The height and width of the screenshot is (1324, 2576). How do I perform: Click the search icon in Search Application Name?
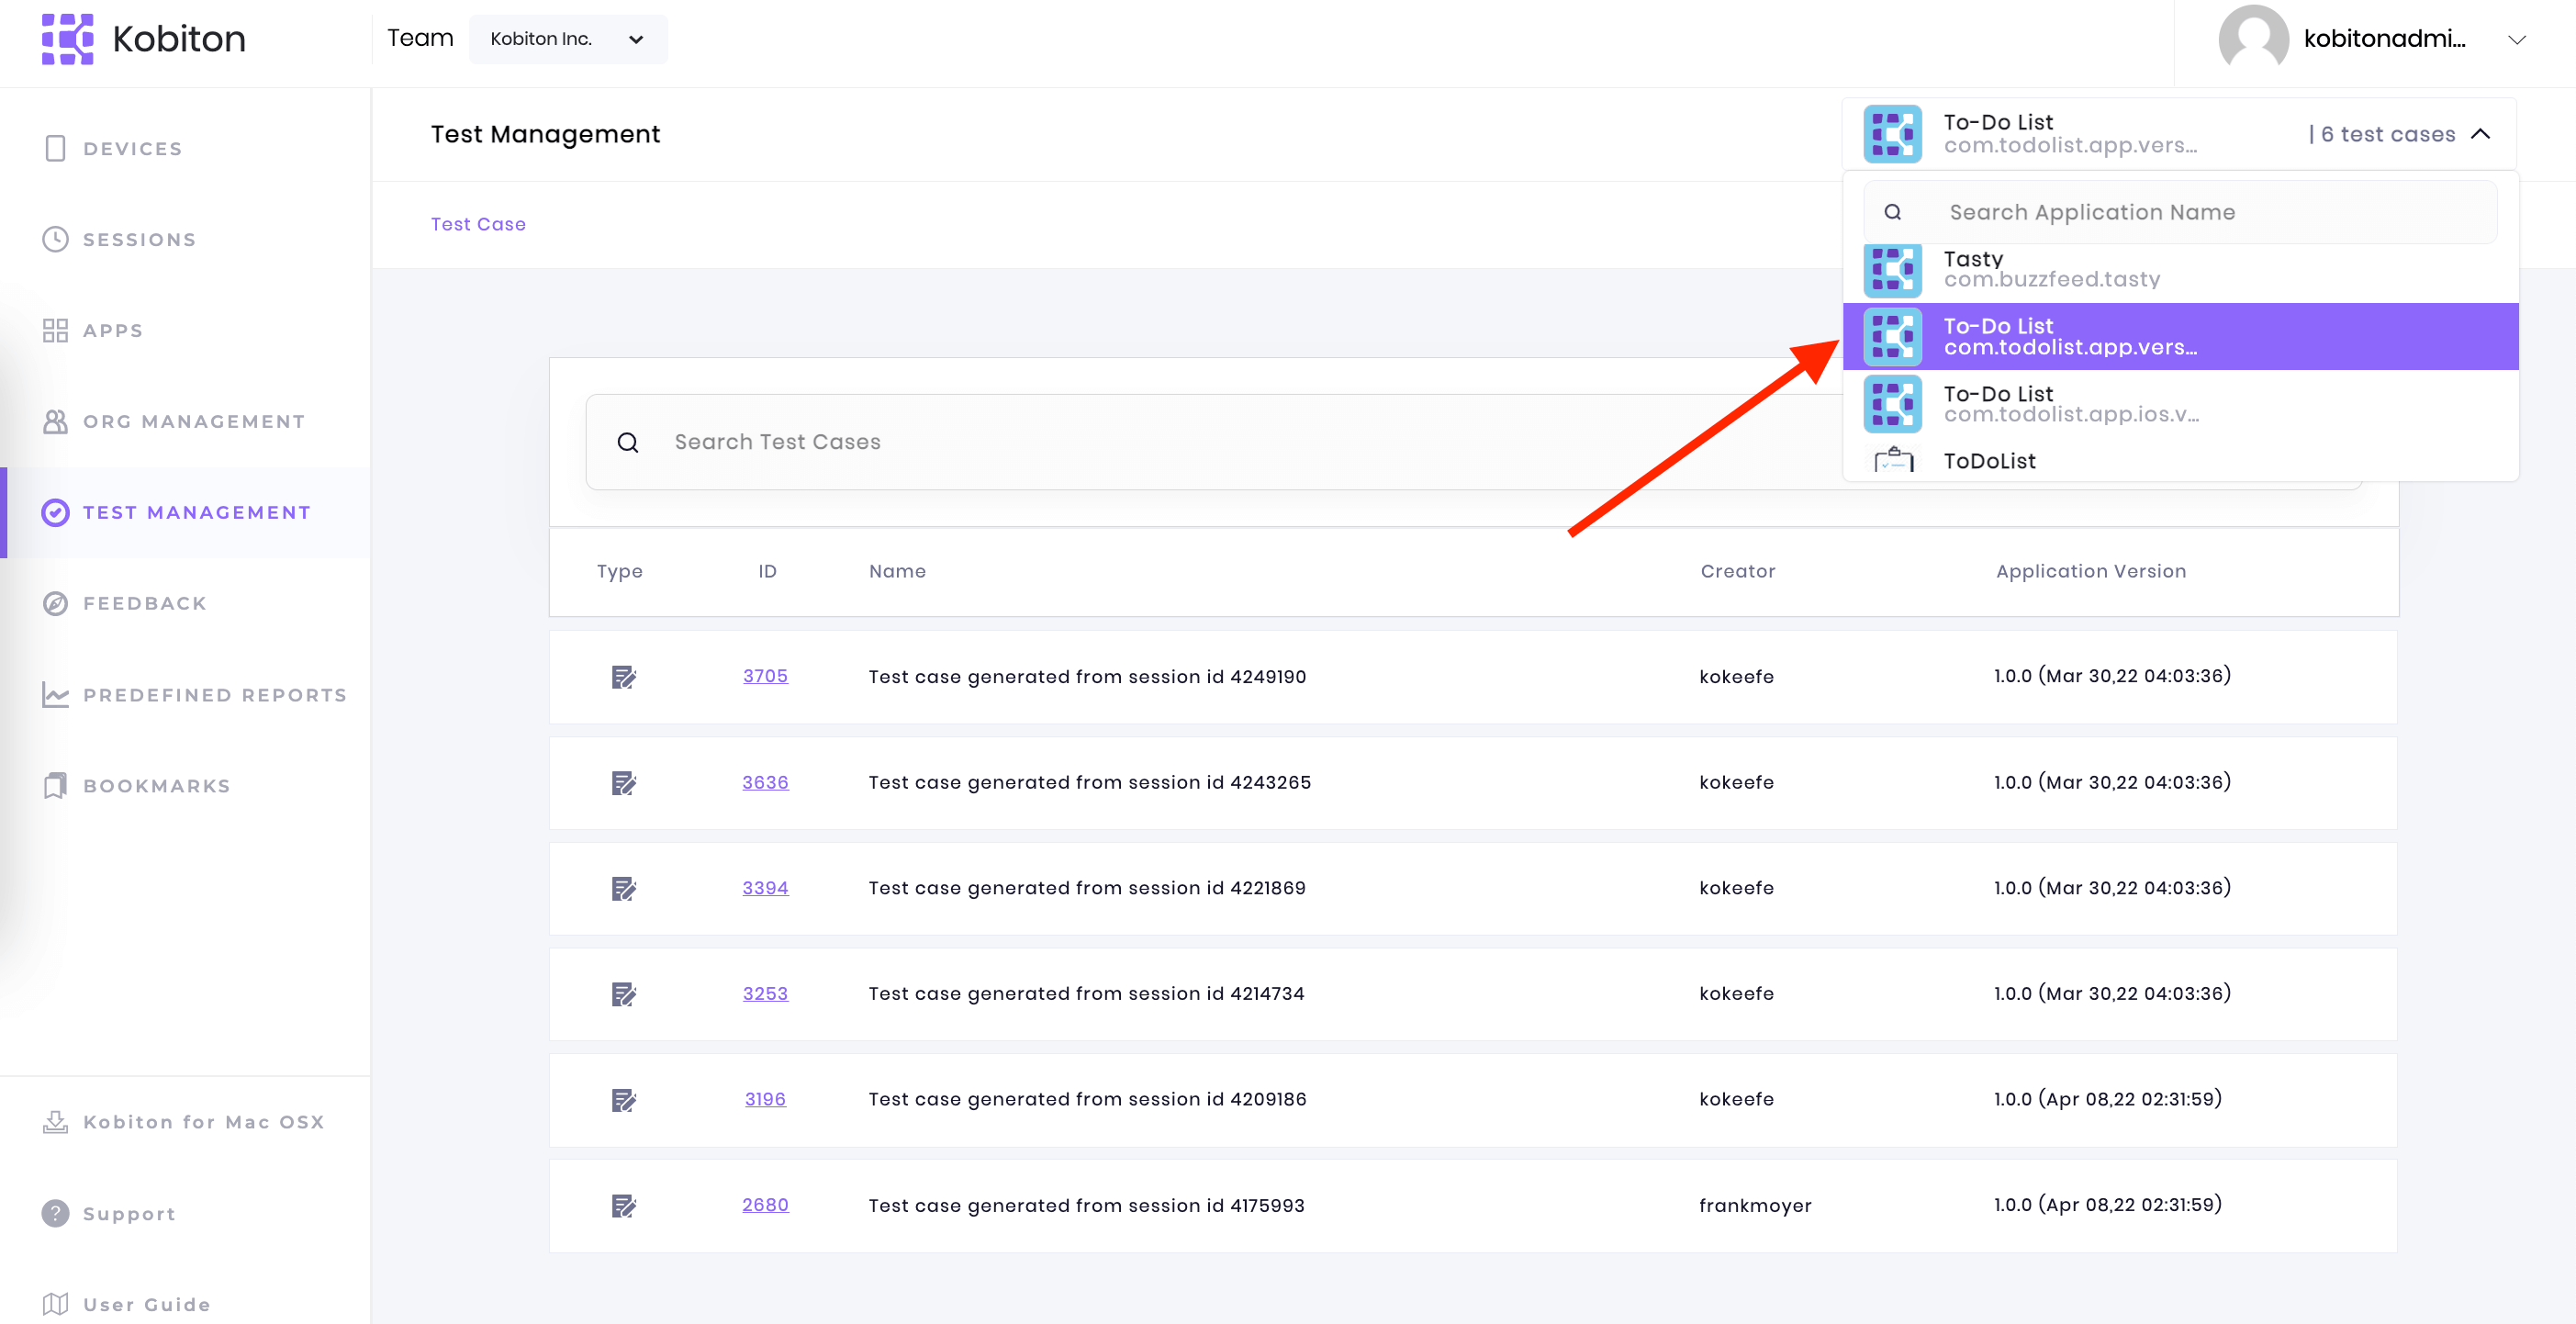(x=1892, y=212)
